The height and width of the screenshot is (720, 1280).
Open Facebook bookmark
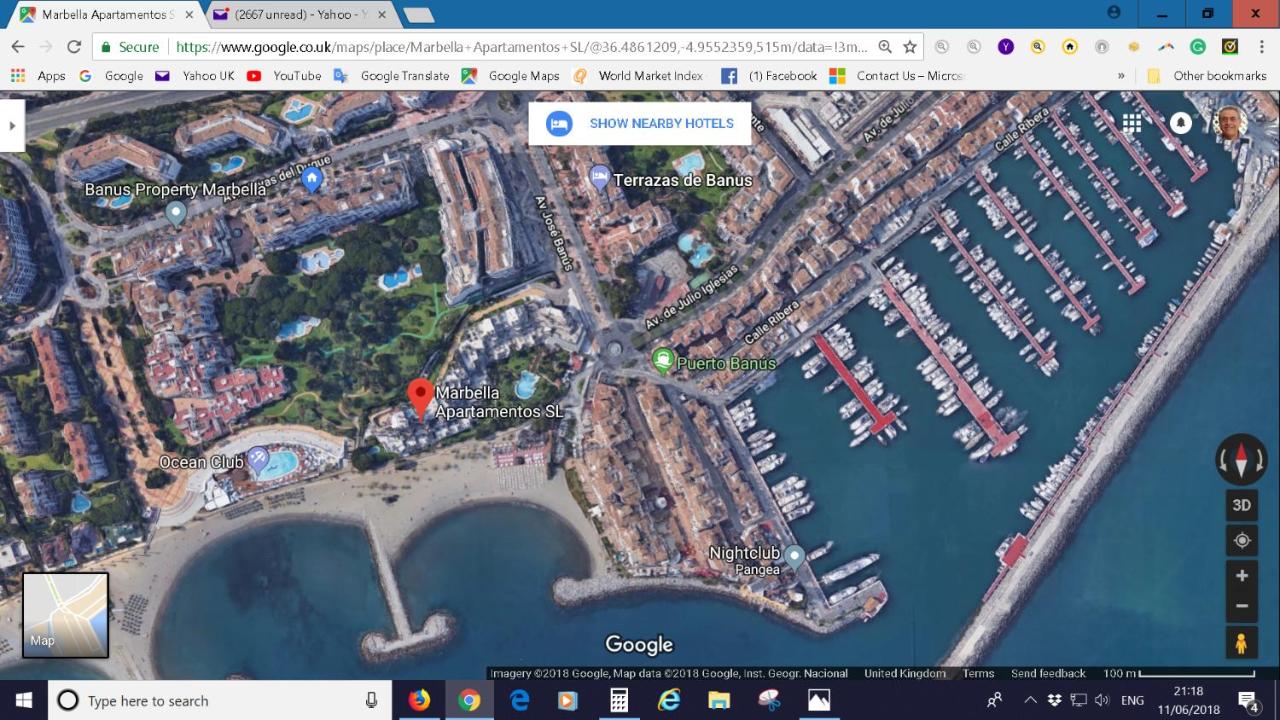769,76
